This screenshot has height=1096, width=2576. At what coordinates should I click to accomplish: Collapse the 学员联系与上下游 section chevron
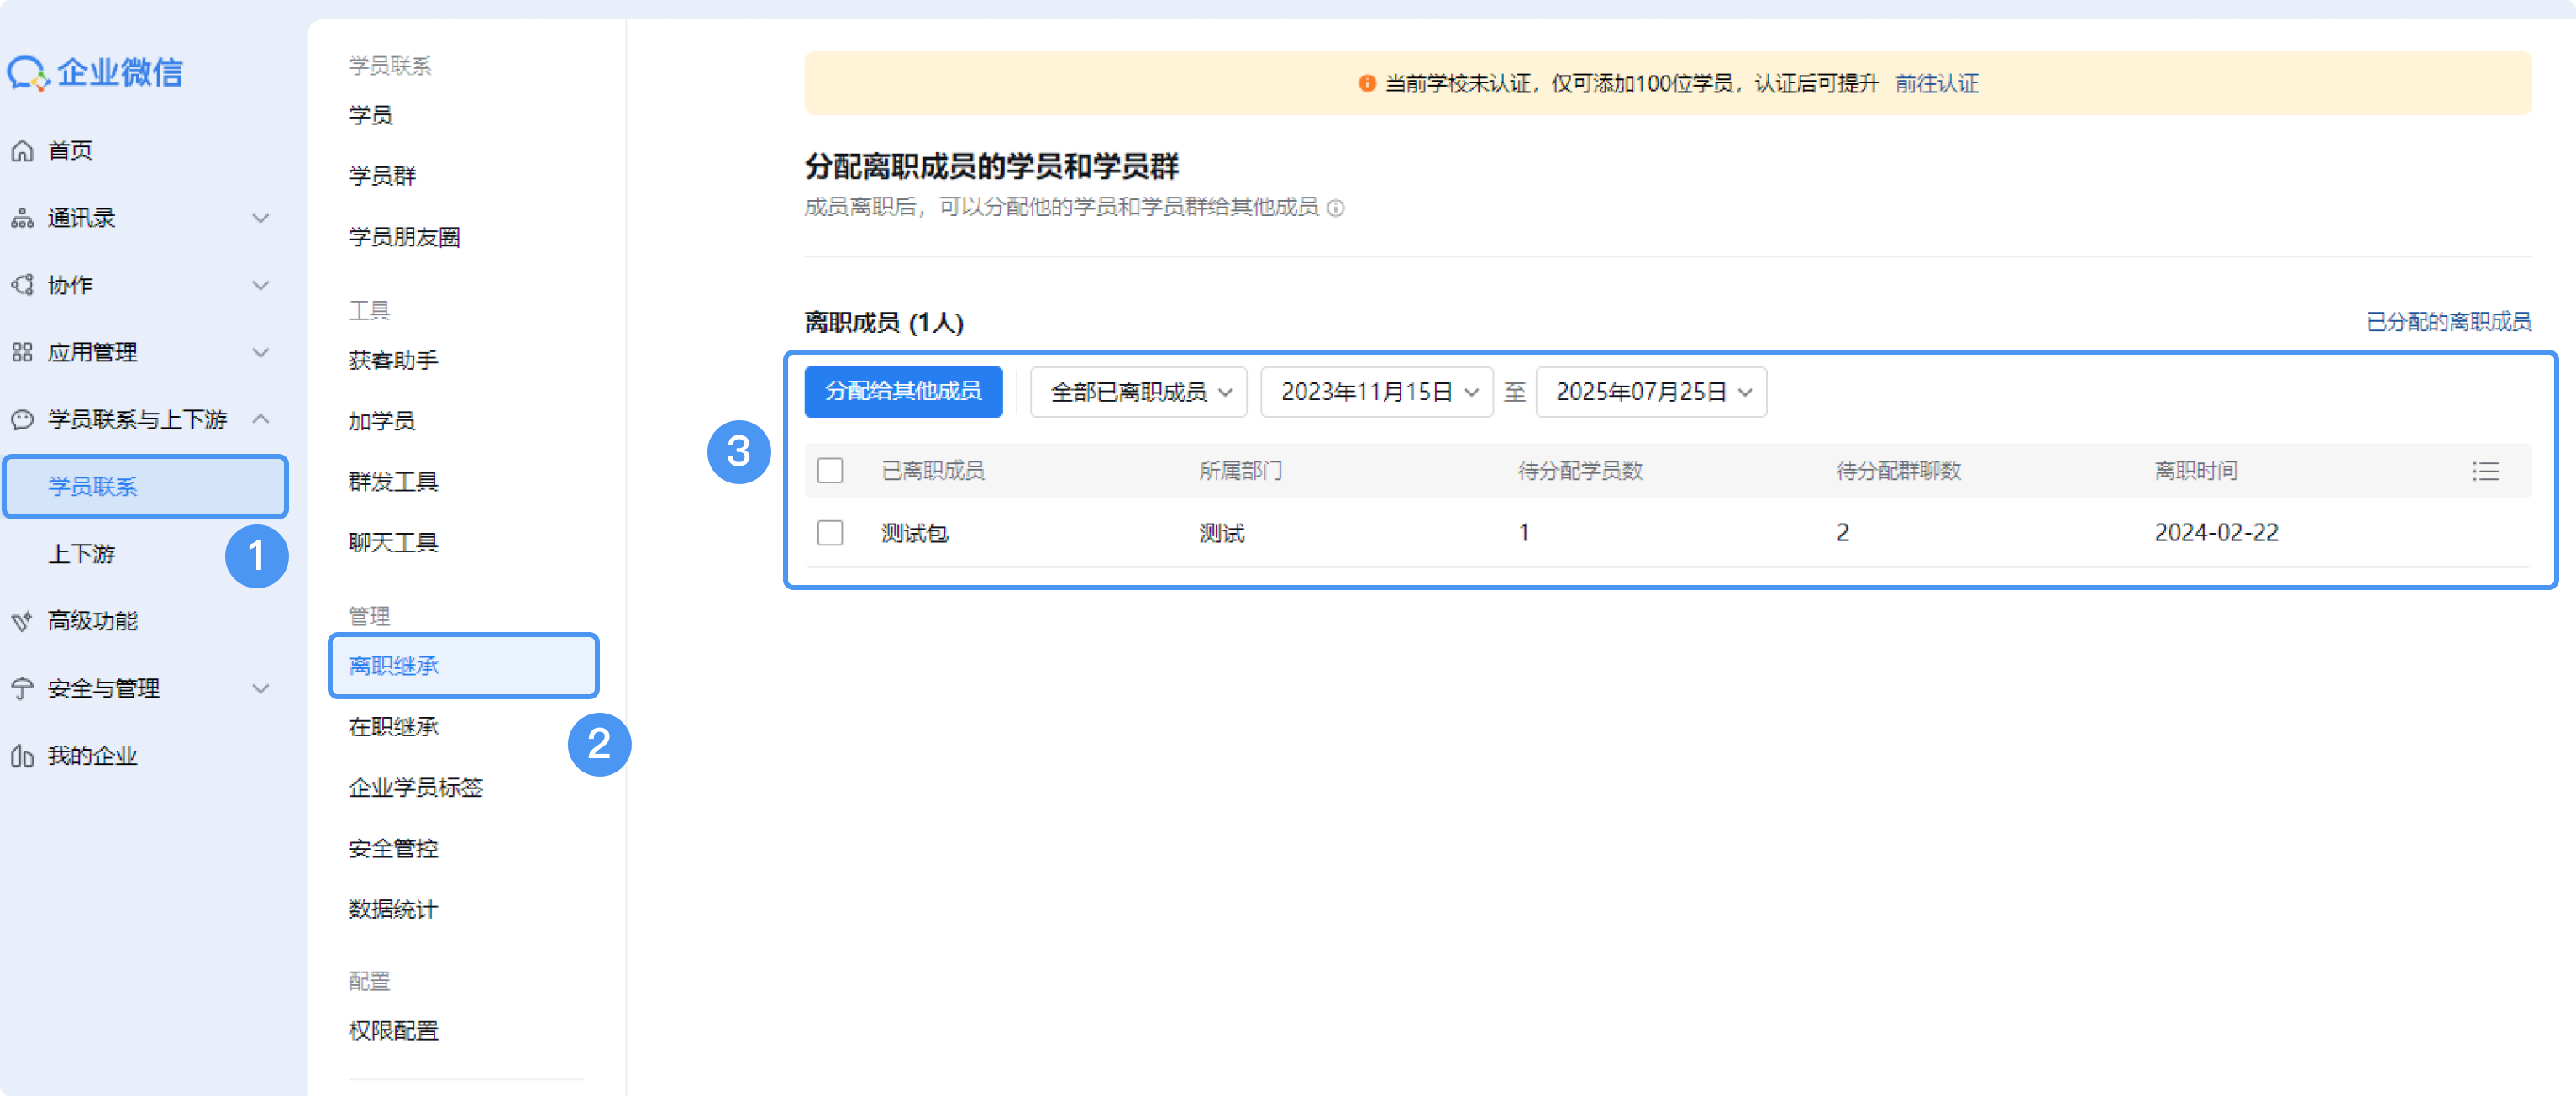(261, 419)
